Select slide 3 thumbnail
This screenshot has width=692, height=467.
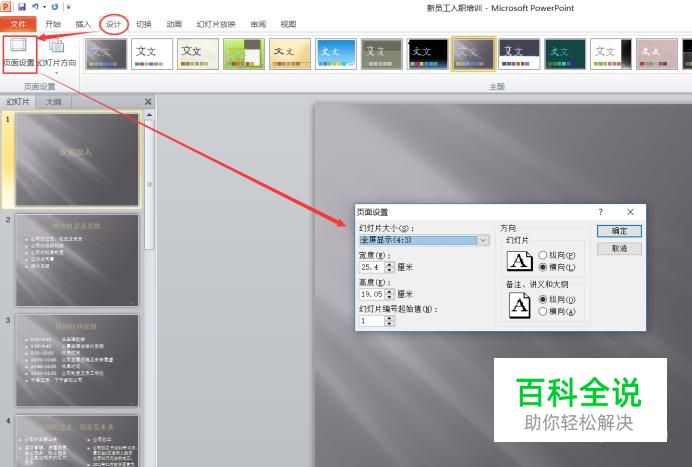pos(77,360)
